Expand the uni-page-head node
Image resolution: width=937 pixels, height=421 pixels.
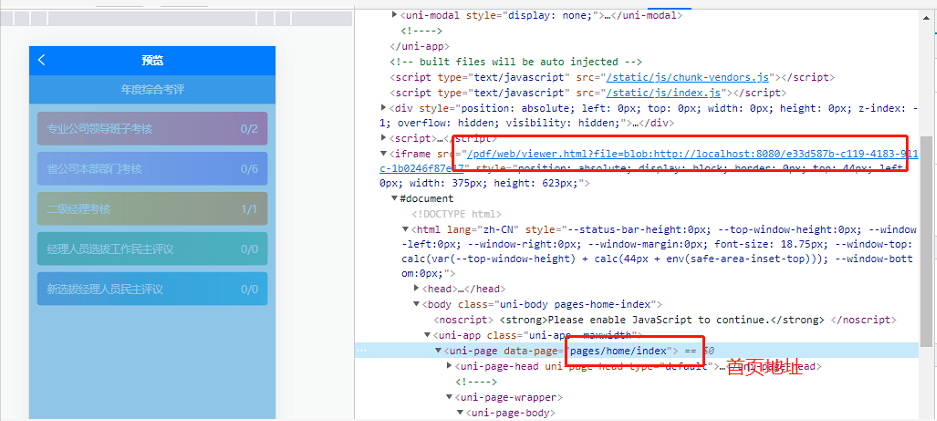449,365
